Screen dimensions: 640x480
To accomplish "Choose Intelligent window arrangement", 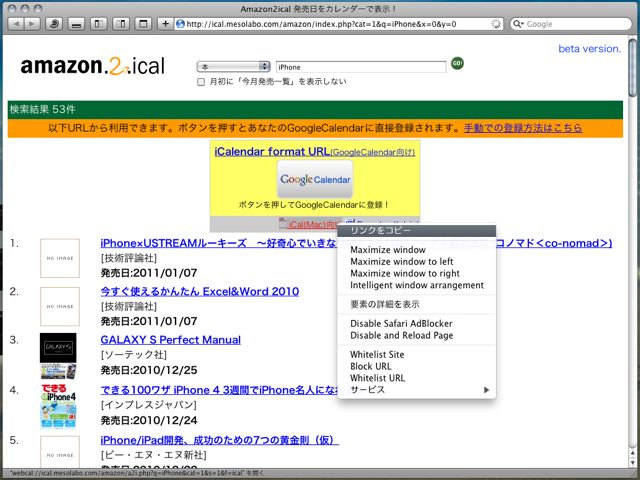I will [417, 285].
